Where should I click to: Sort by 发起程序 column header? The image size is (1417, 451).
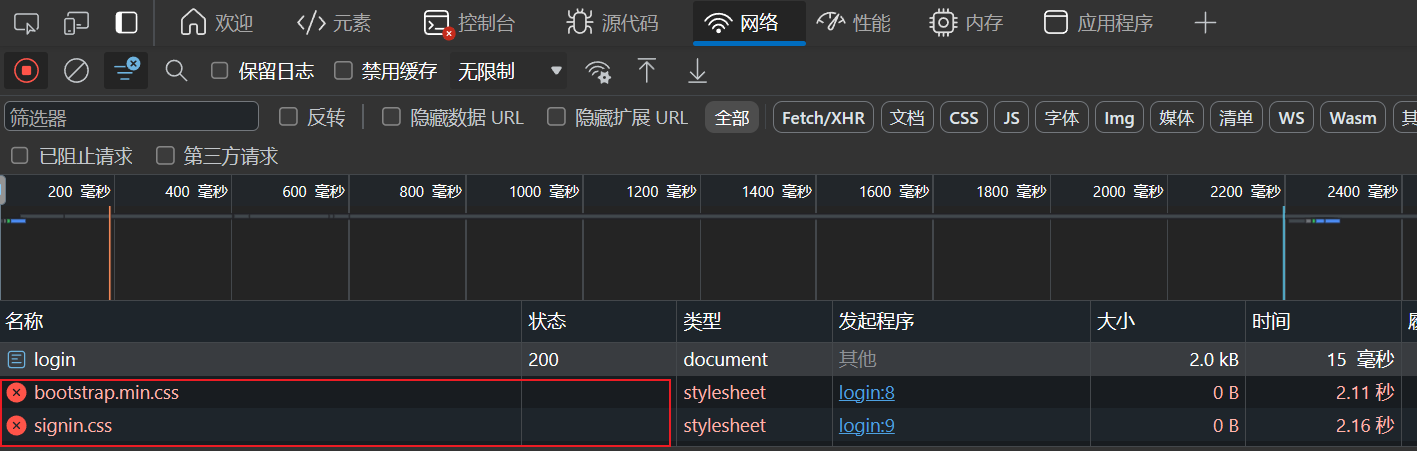(x=961, y=322)
